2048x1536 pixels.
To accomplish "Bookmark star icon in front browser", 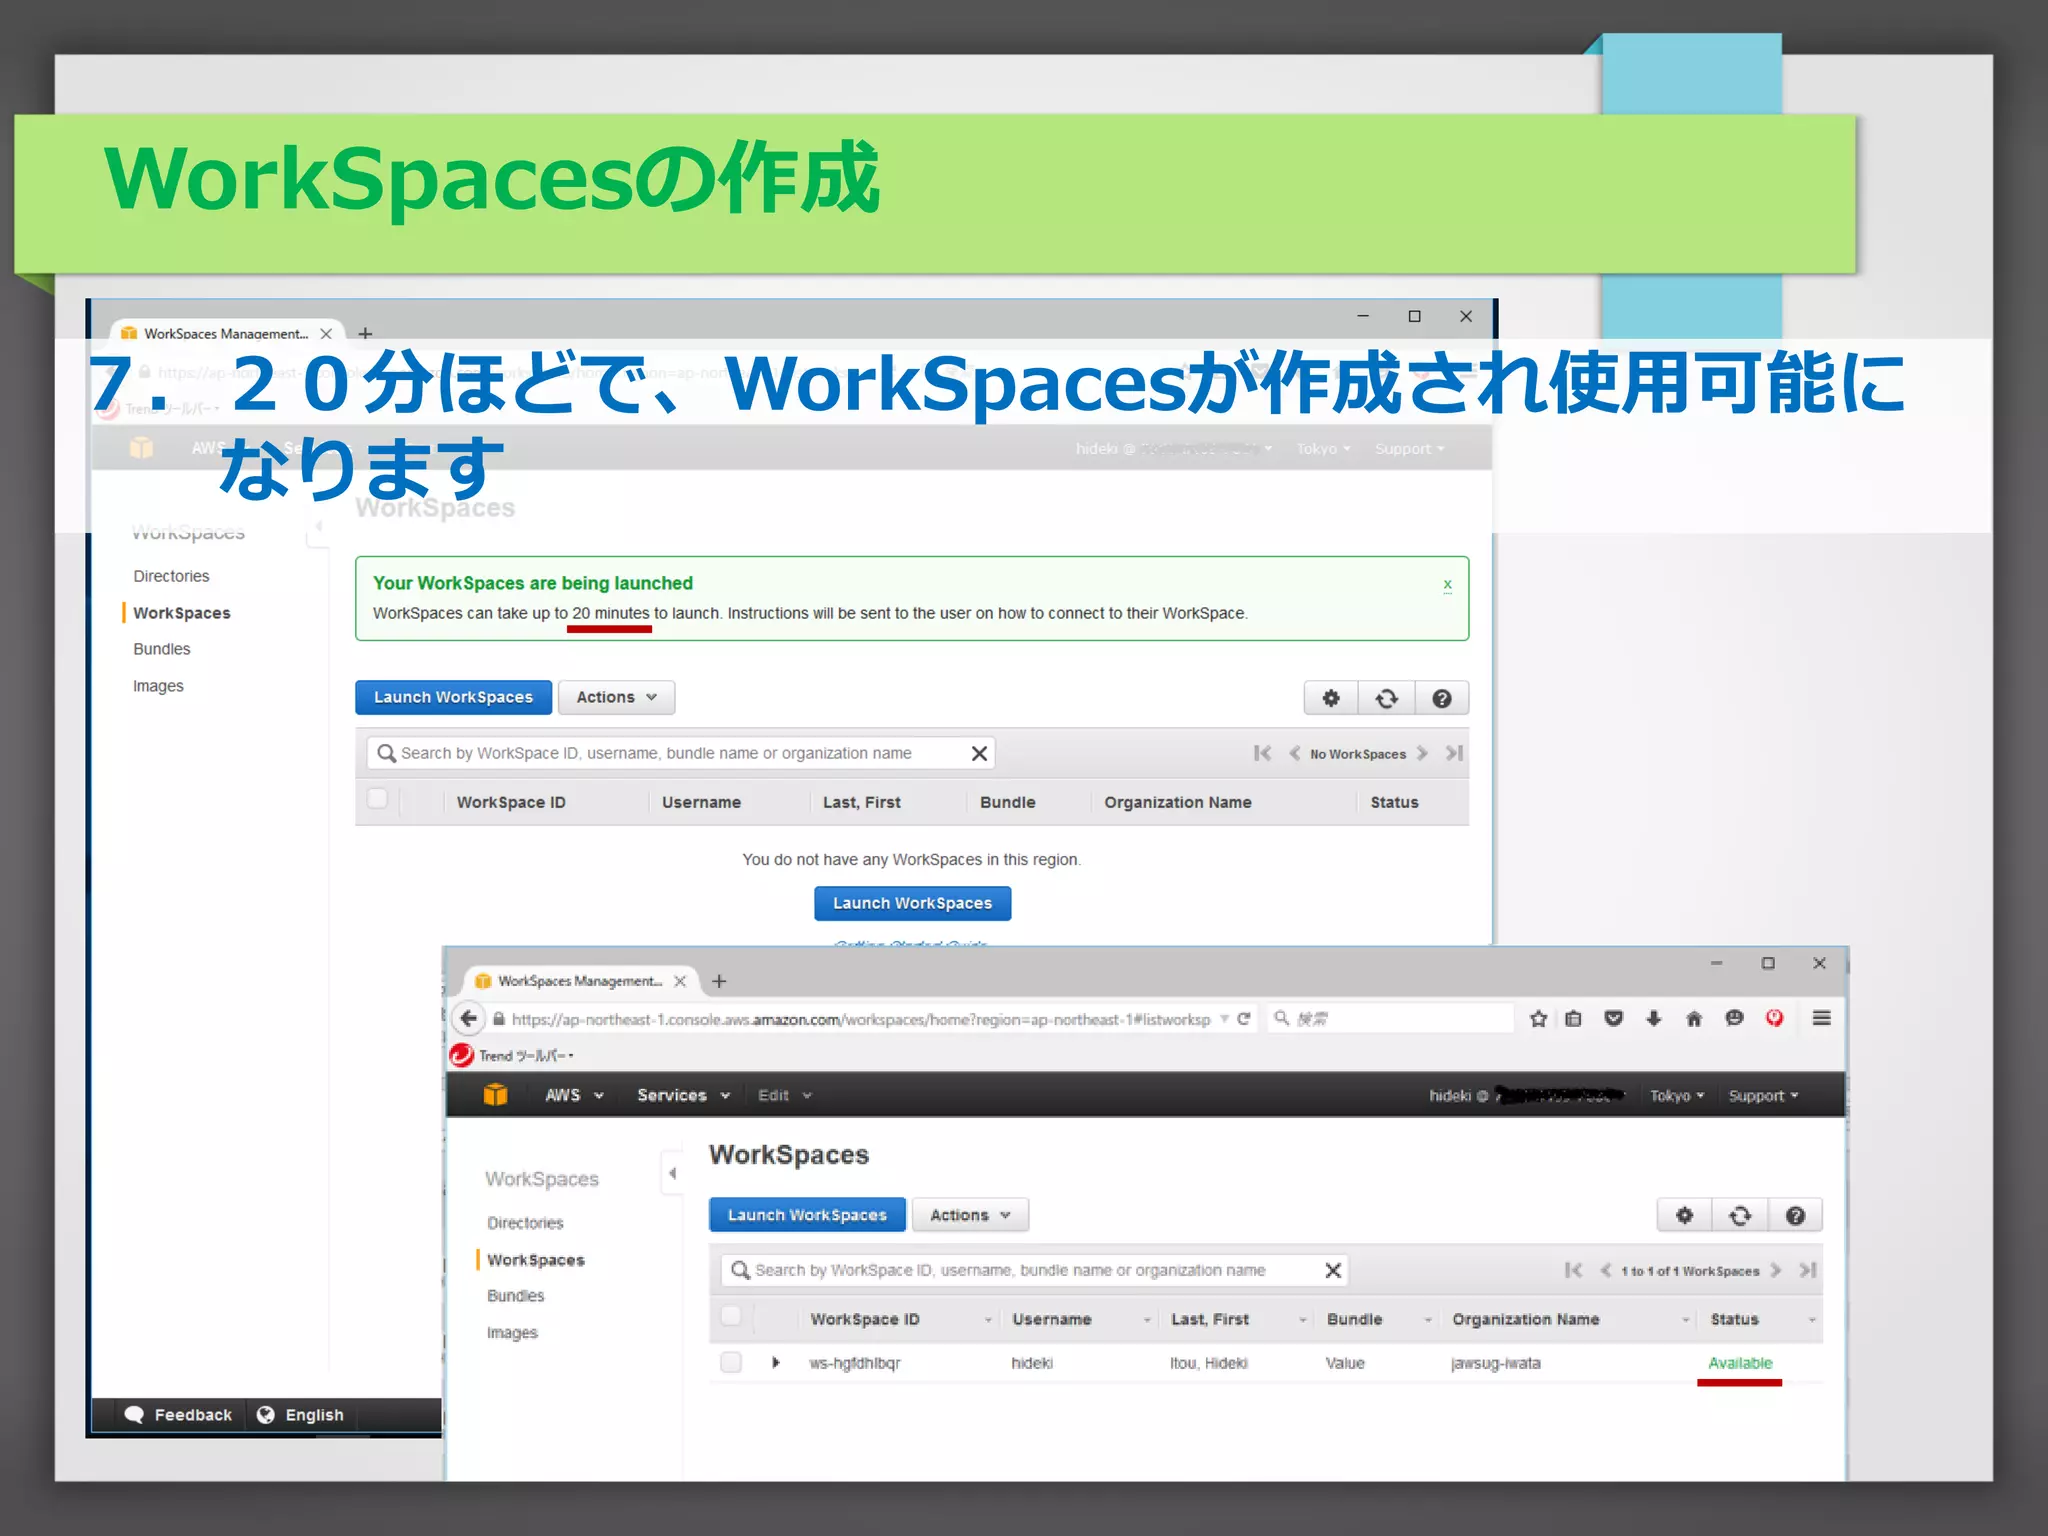I will pyautogui.click(x=1538, y=1019).
